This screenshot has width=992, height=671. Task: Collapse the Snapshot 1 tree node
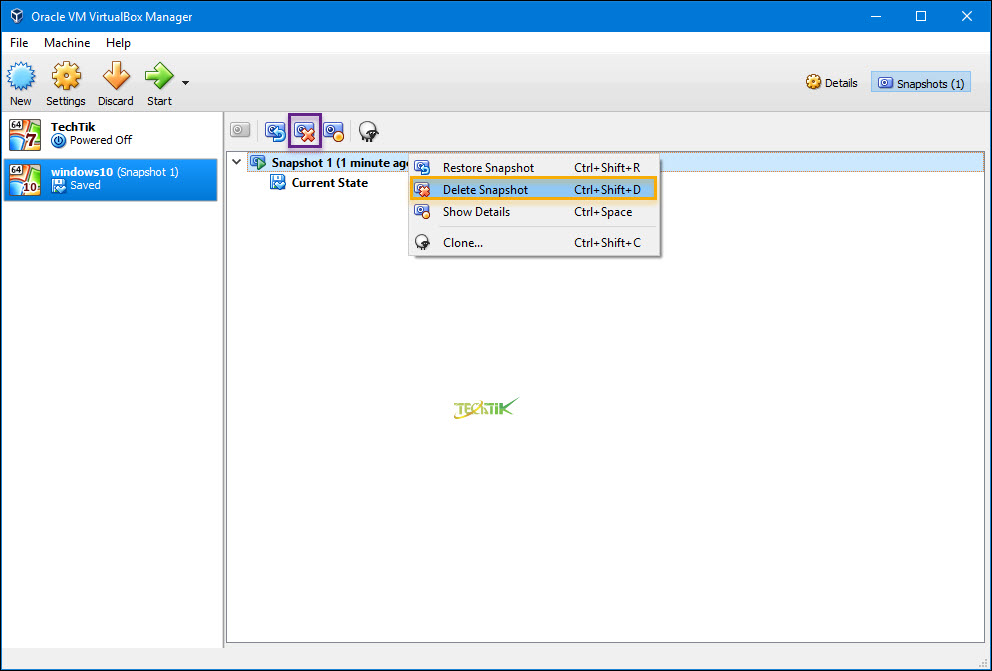[x=236, y=162]
